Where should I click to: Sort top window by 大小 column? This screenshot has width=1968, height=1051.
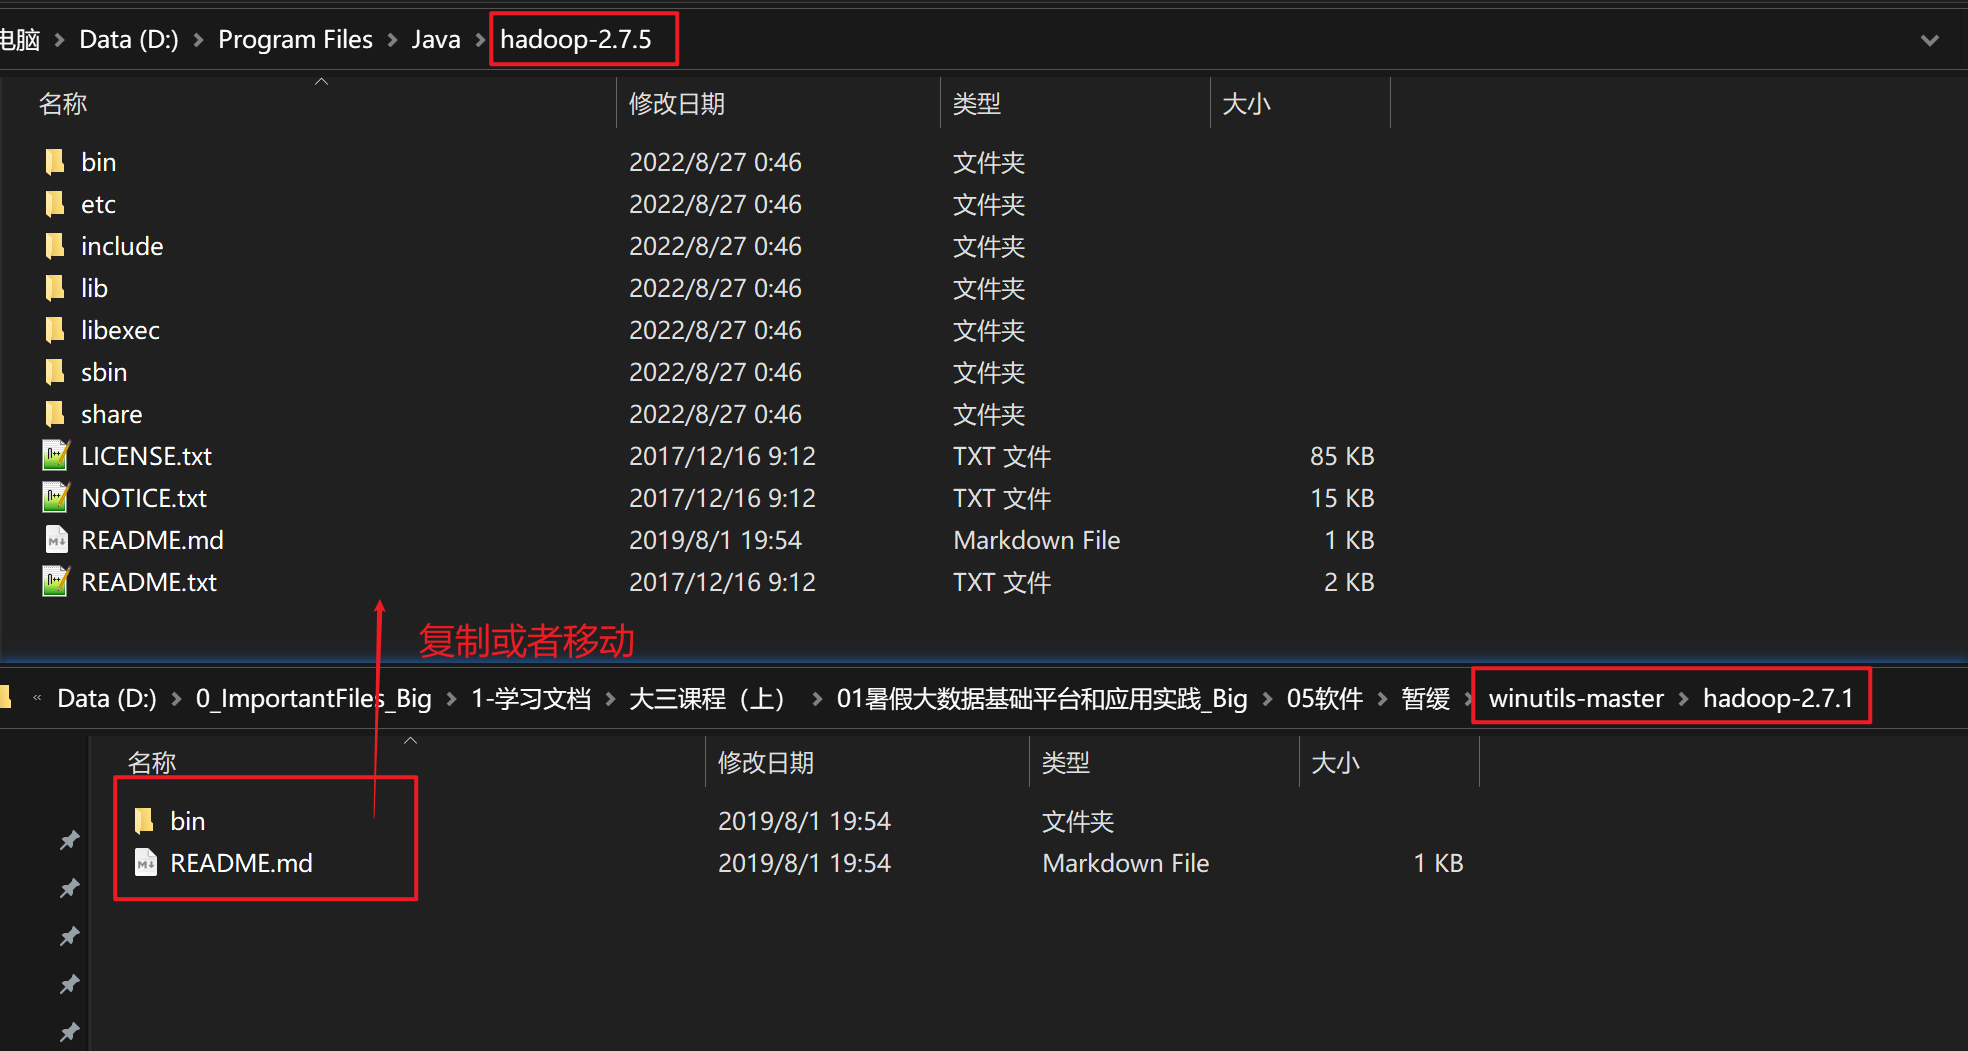[1246, 104]
